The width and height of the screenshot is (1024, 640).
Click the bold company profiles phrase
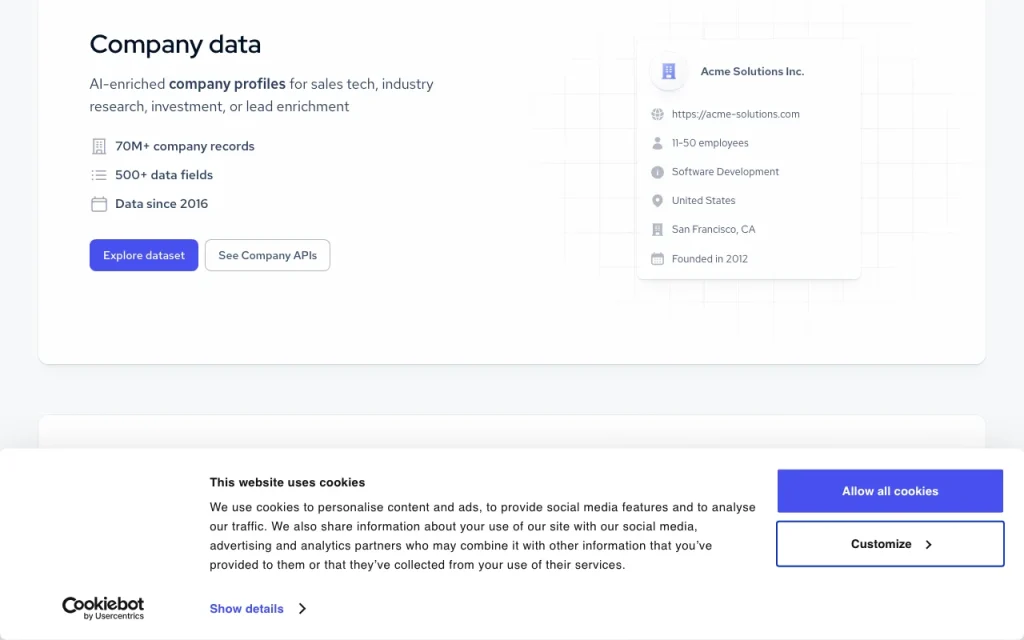227,84
